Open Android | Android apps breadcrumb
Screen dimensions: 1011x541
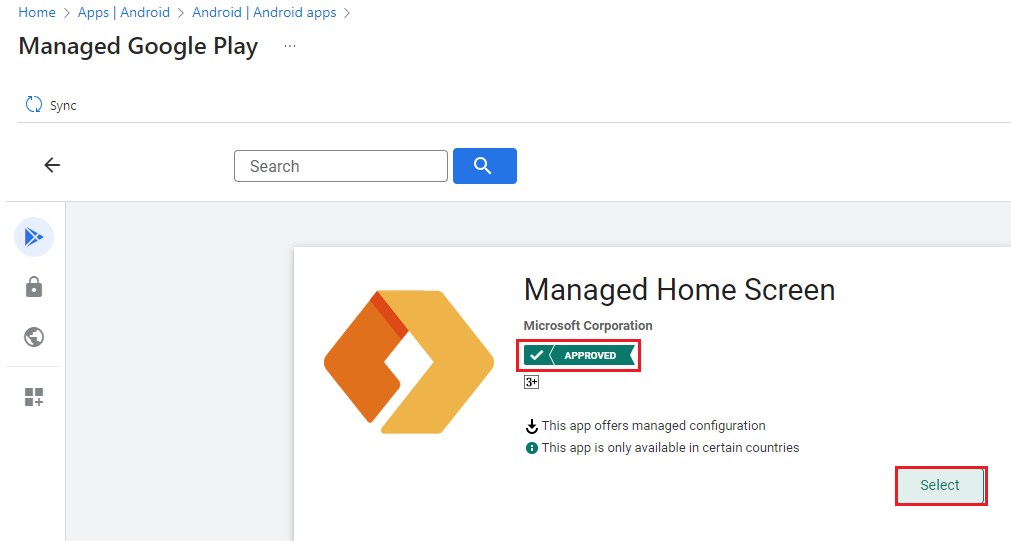coord(264,13)
